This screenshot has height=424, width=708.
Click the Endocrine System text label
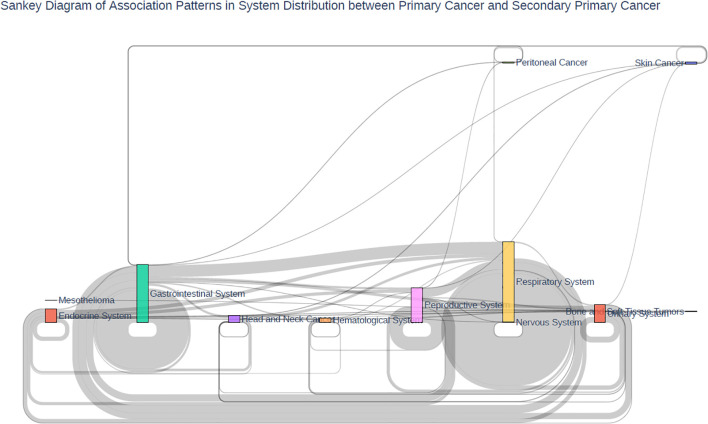tap(95, 316)
